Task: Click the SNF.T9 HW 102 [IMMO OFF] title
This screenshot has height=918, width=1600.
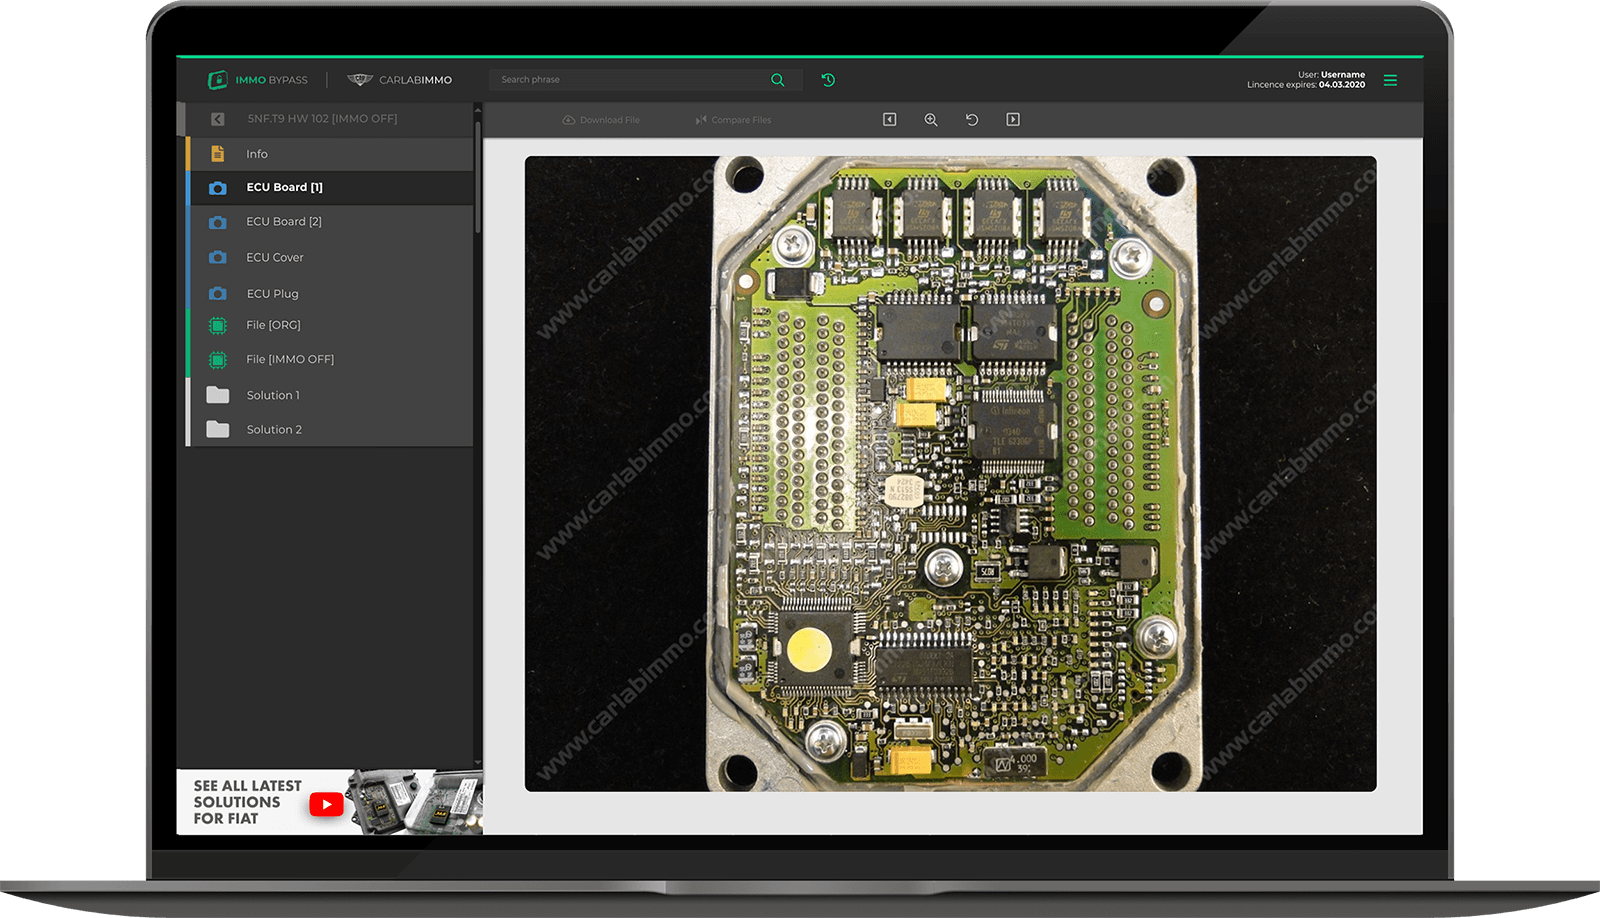Action: (322, 119)
